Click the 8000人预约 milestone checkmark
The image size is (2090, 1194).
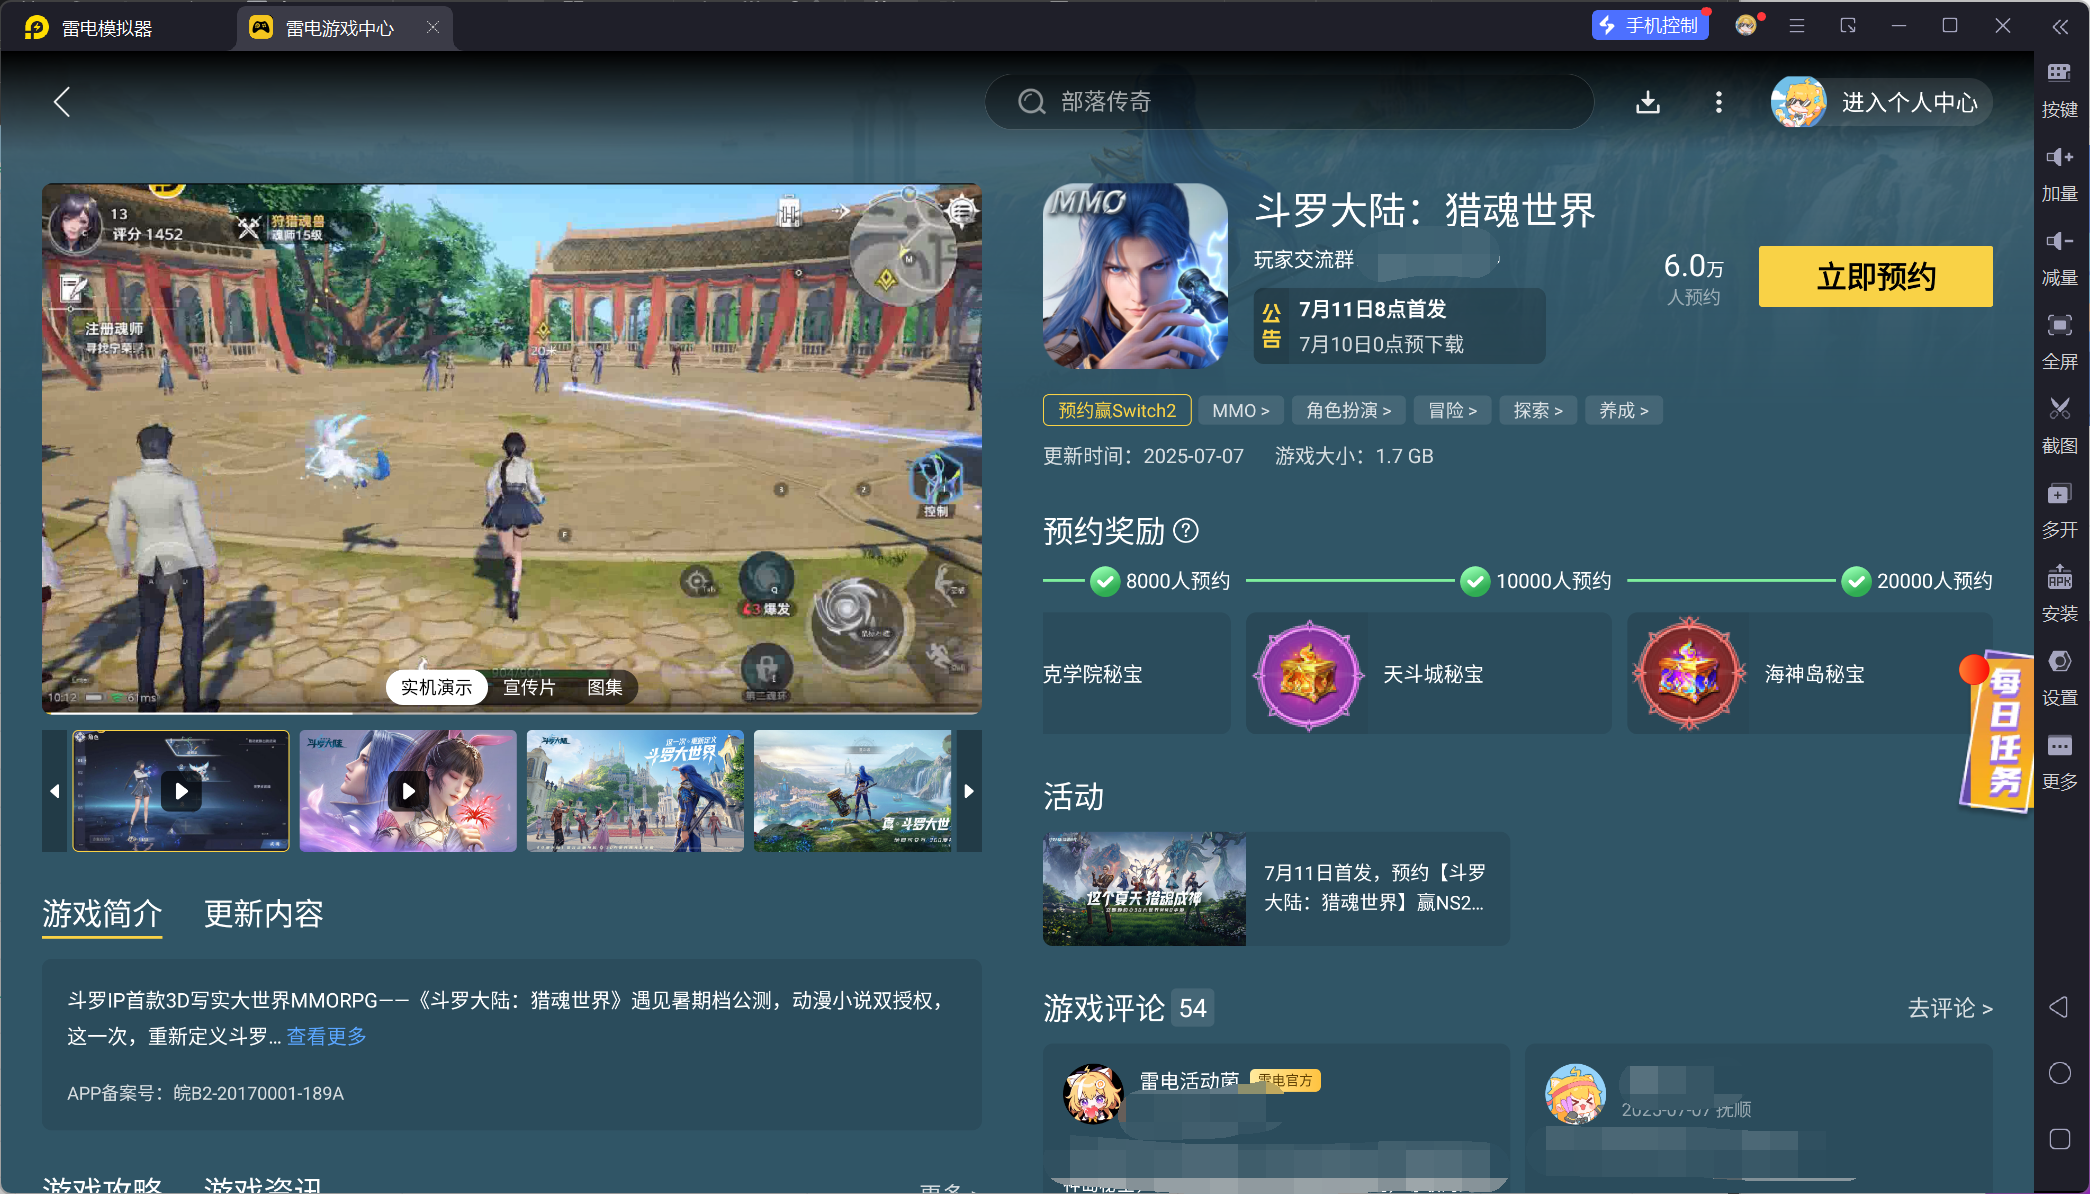[x=1105, y=581]
